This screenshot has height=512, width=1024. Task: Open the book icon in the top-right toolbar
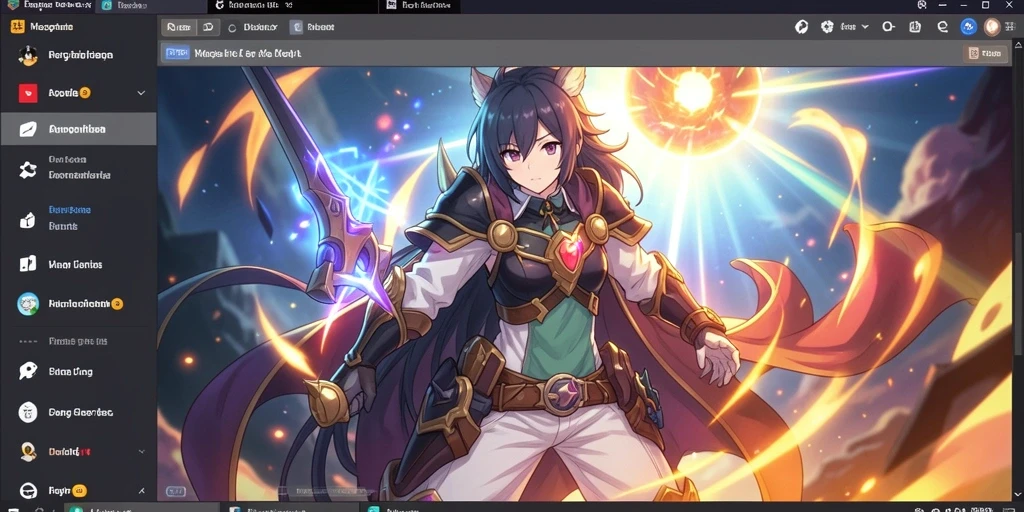pos(915,27)
